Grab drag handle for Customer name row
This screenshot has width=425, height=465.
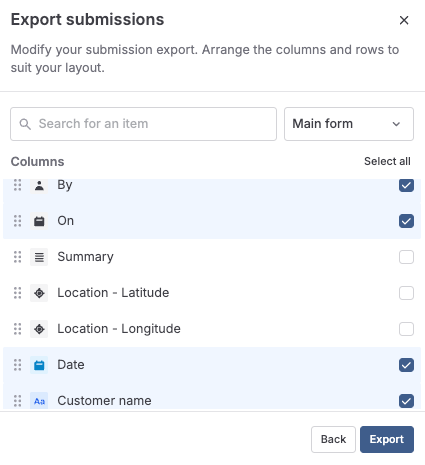point(17,401)
